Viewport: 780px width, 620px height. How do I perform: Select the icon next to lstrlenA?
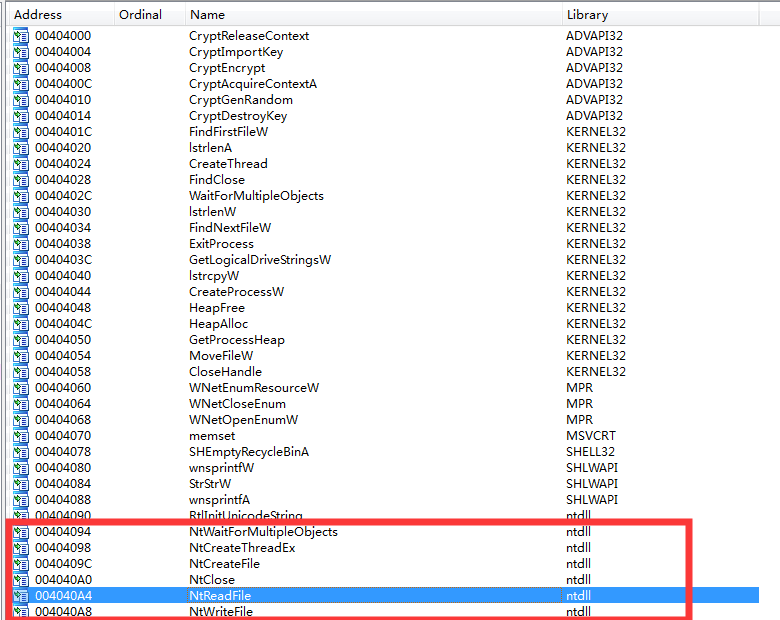click(x=21, y=148)
